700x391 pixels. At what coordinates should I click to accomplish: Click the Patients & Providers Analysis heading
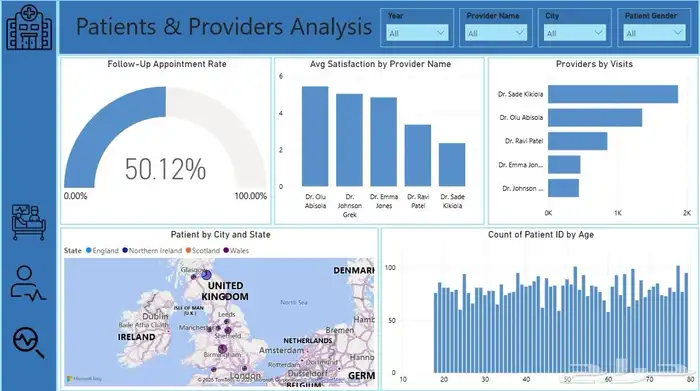(x=224, y=27)
